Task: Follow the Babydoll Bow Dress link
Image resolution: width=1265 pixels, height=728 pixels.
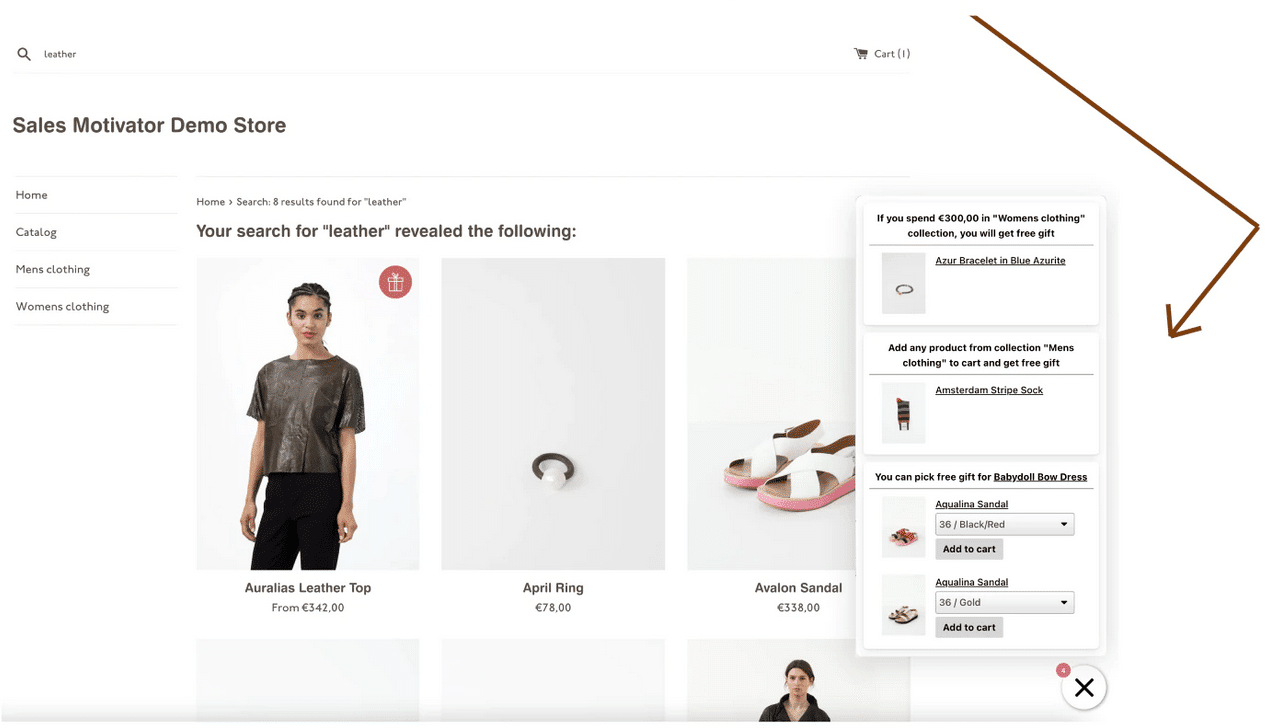Action: pos(1040,477)
